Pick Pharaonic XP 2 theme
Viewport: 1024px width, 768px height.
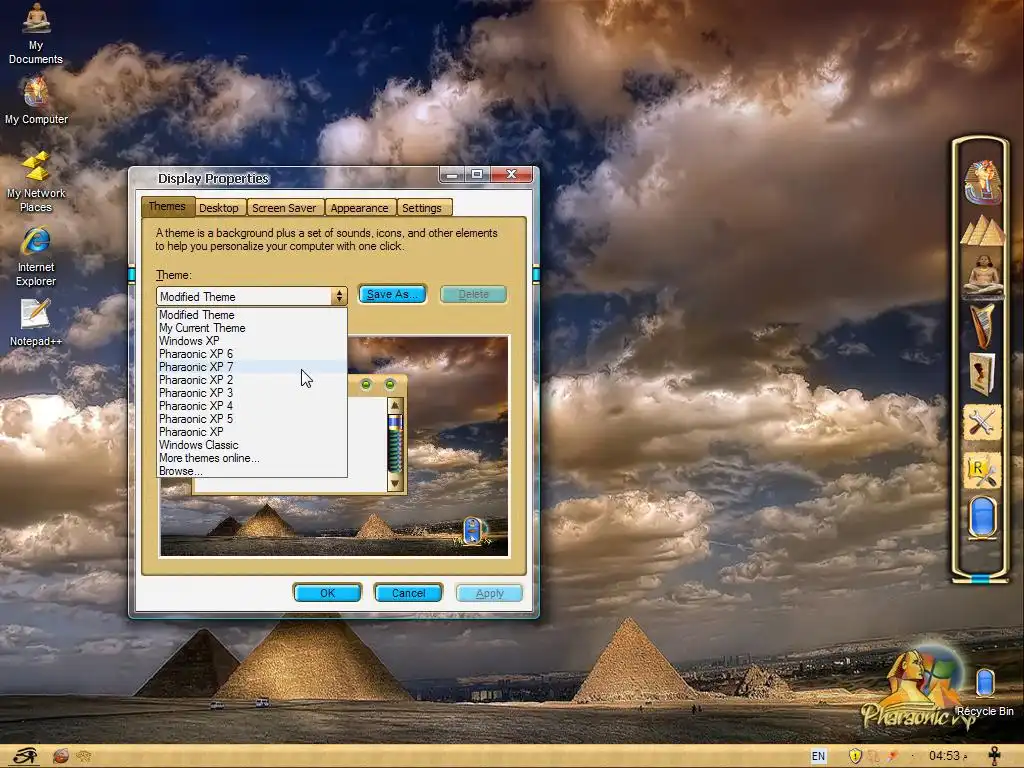click(x=252, y=380)
